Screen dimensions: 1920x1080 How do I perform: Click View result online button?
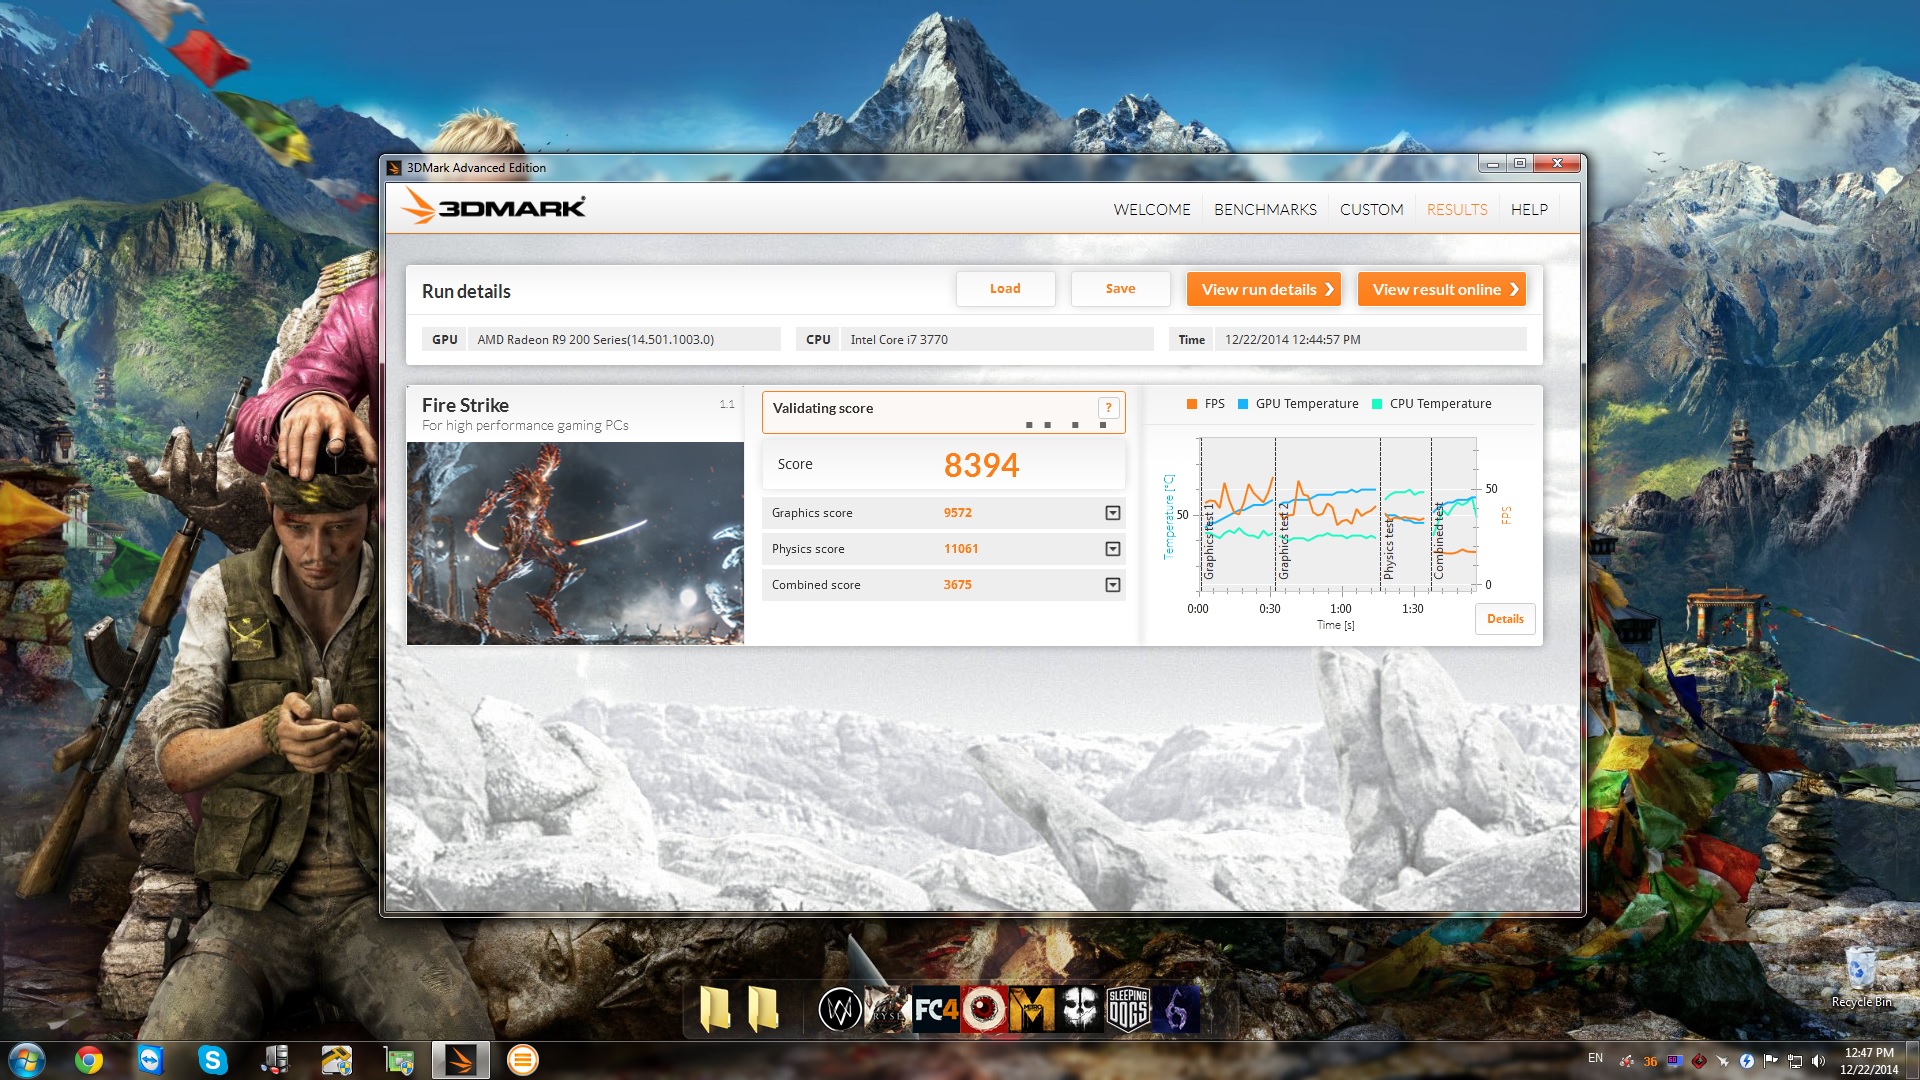pyautogui.click(x=1442, y=289)
